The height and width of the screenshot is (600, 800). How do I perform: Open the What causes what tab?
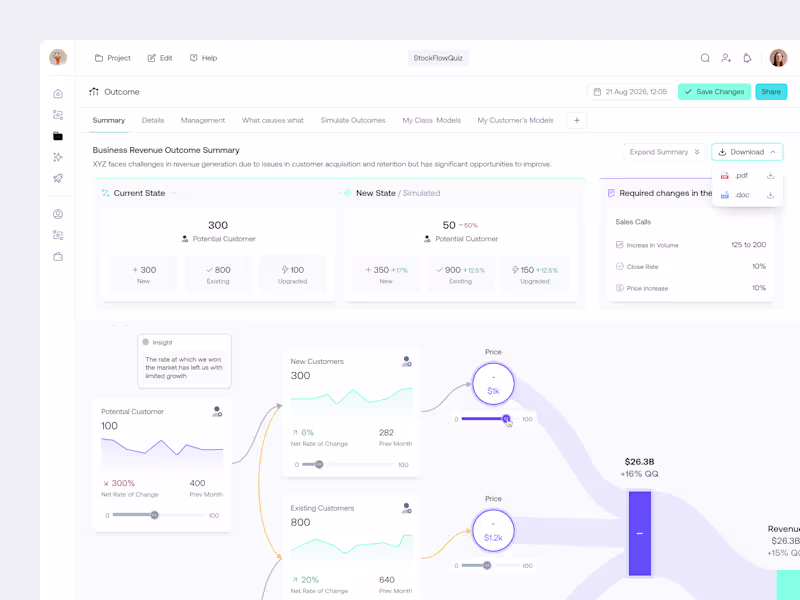[x=273, y=120]
